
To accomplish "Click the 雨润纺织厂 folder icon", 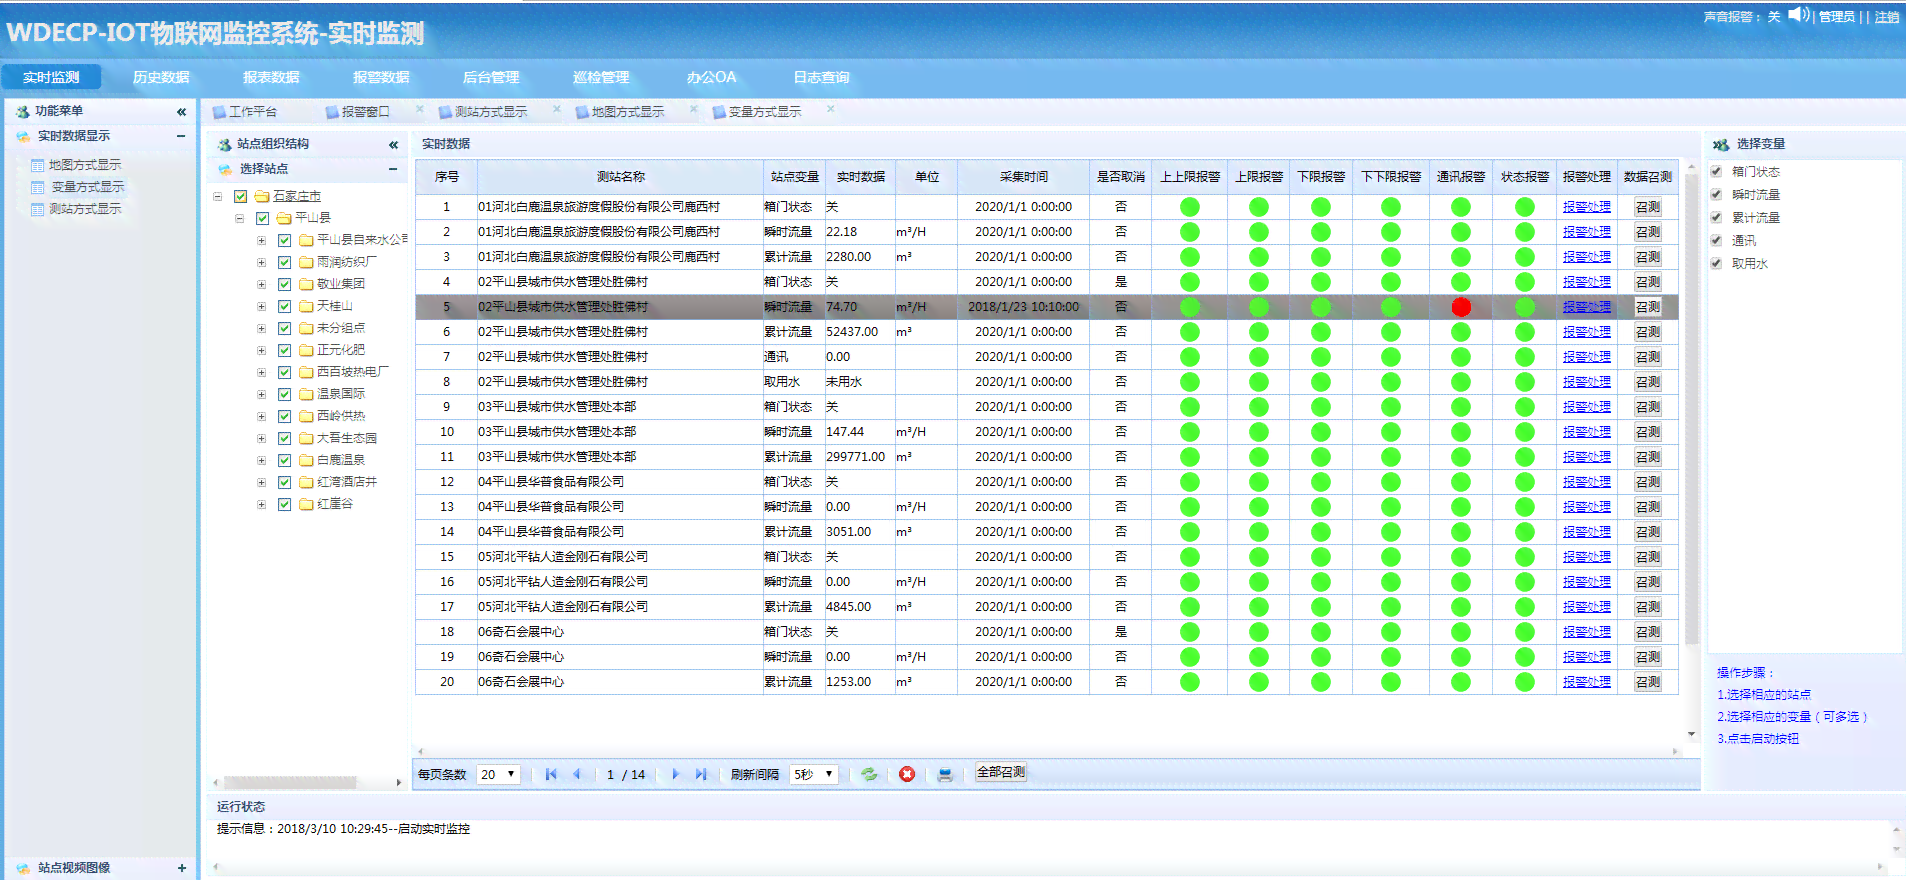I will coord(306,262).
